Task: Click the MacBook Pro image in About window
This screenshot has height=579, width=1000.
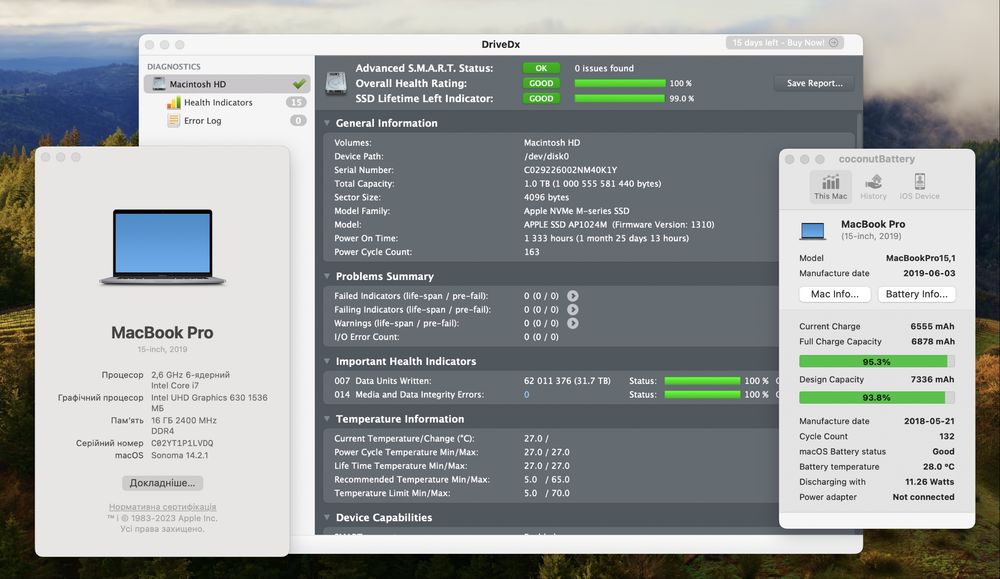Action: pyautogui.click(x=163, y=247)
